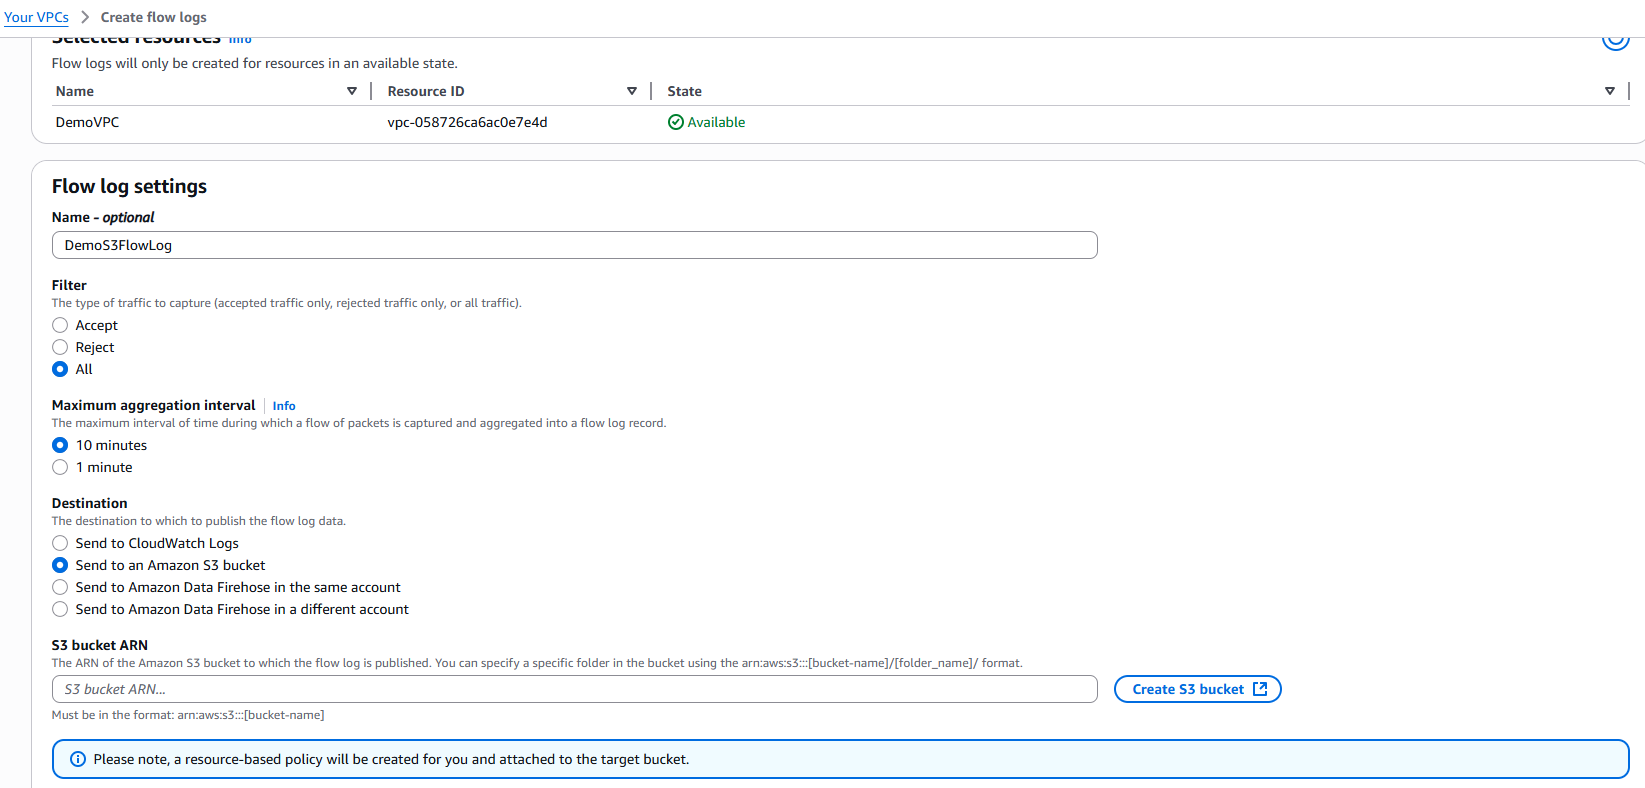Select the Reject filter option
Image resolution: width=1645 pixels, height=788 pixels.
[x=60, y=347]
